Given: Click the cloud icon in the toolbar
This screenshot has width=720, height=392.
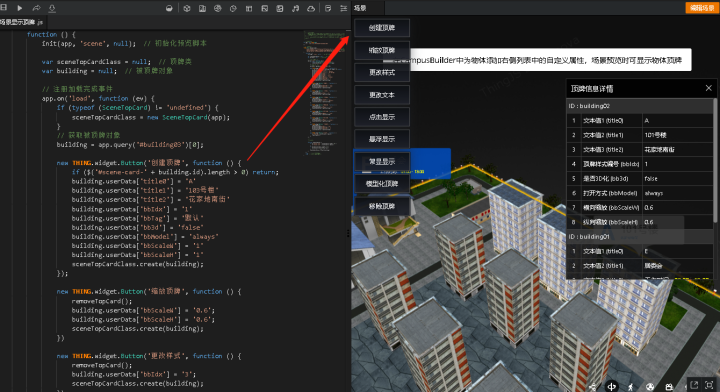Looking at the screenshot, I should pyautogui.click(x=311, y=8).
